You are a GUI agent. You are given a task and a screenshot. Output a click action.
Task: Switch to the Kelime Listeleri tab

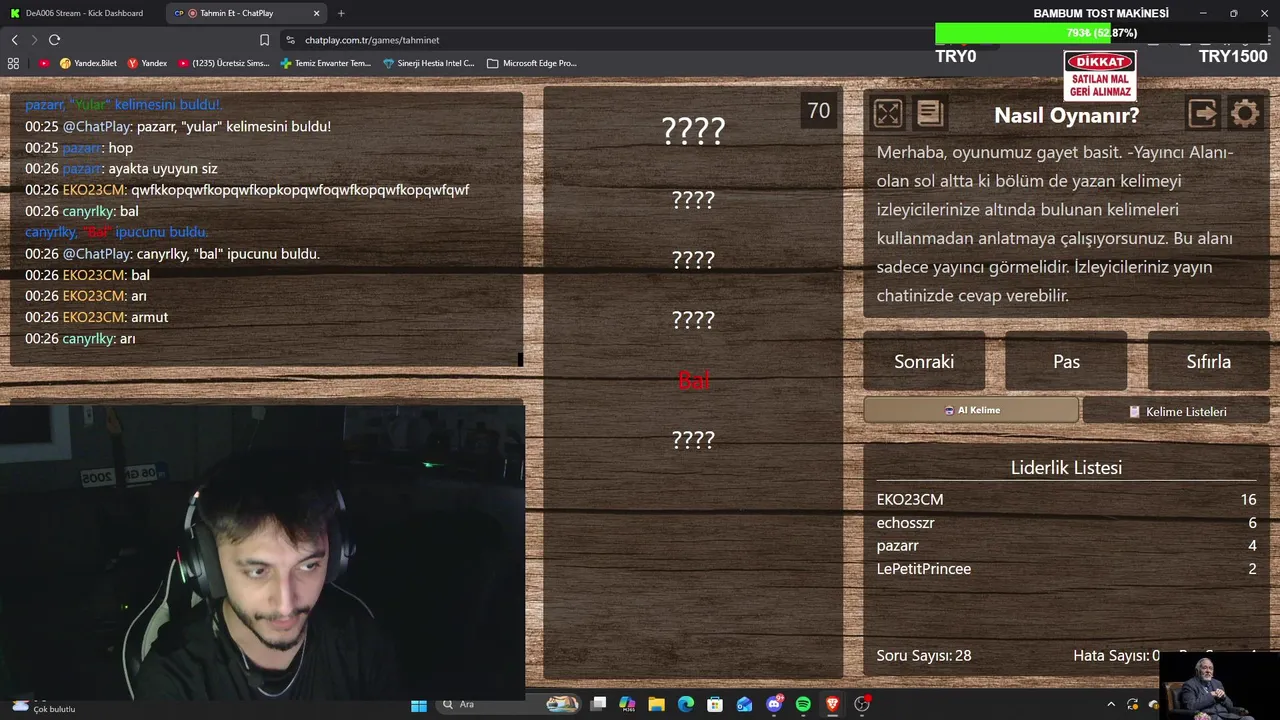point(1176,411)
